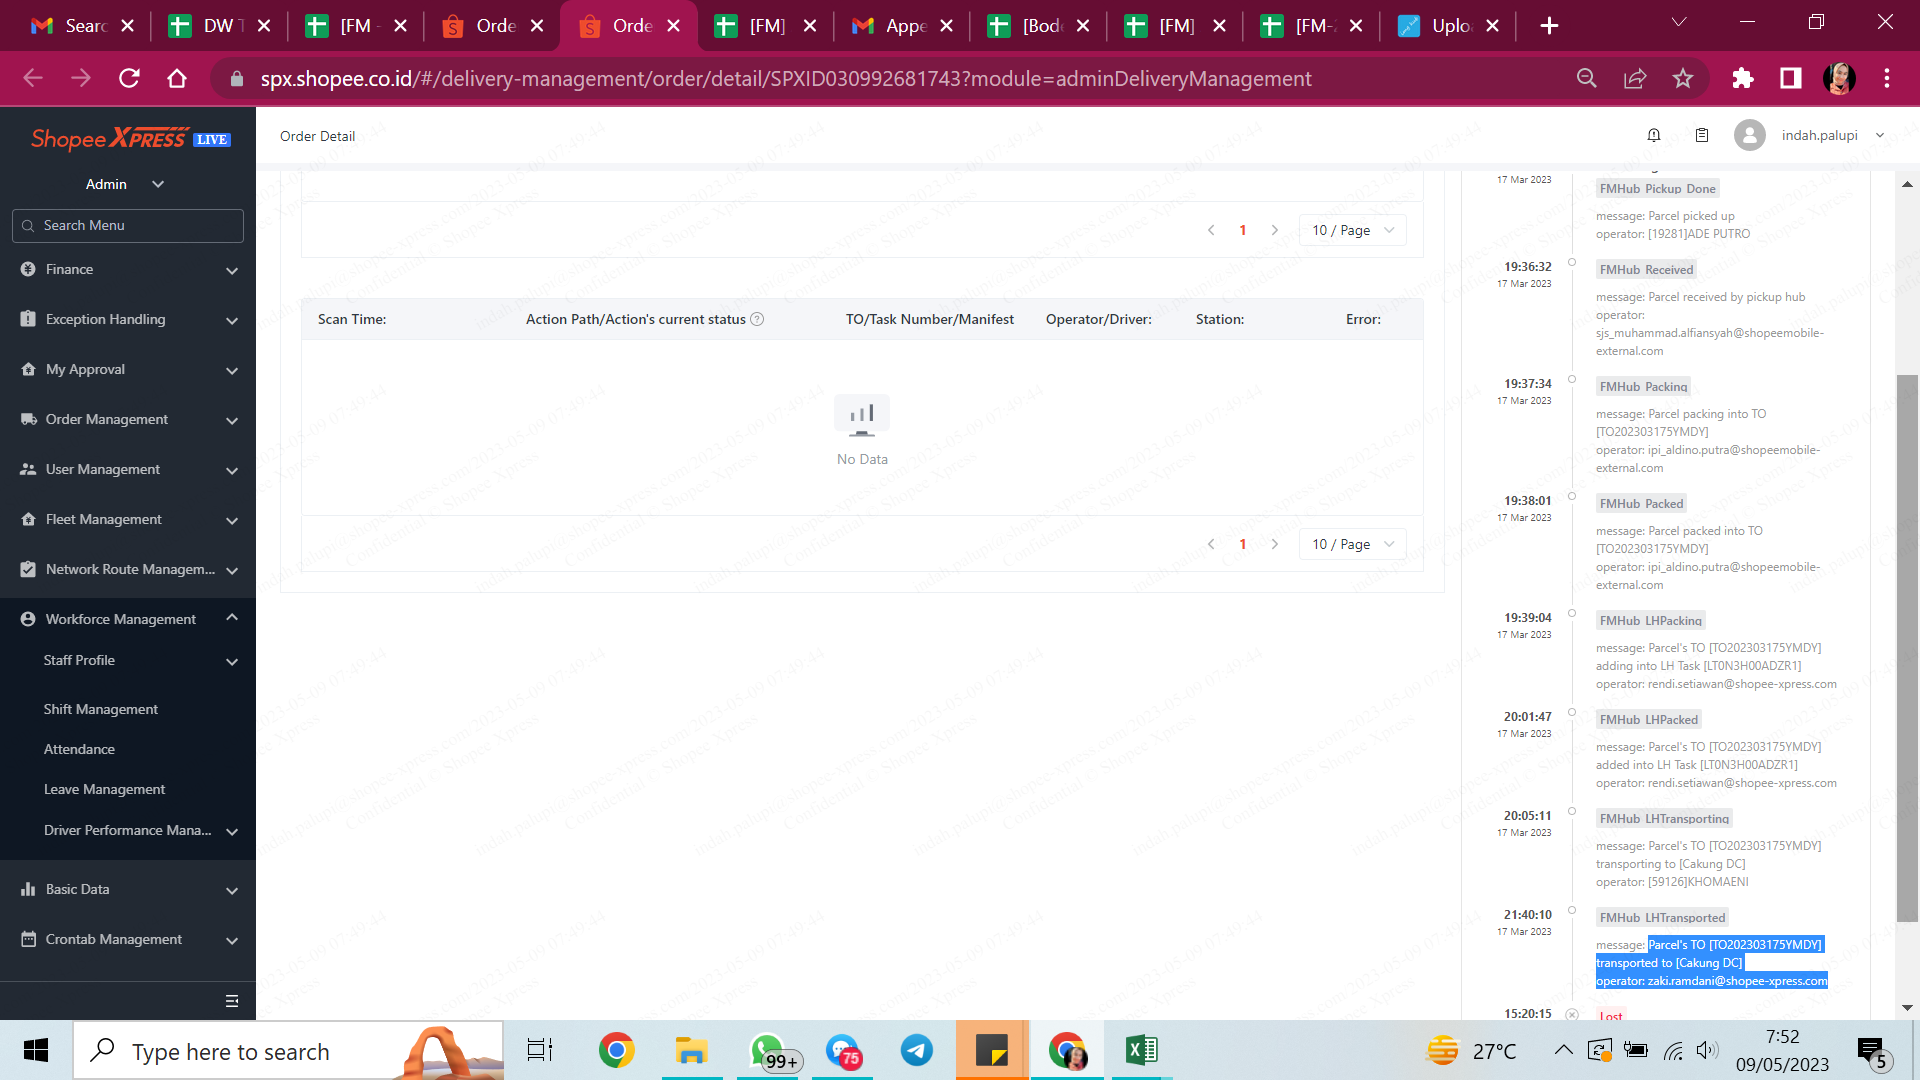Reload the page
The height and width of the screenshot is (1080, 1920).
pos(129,78)
